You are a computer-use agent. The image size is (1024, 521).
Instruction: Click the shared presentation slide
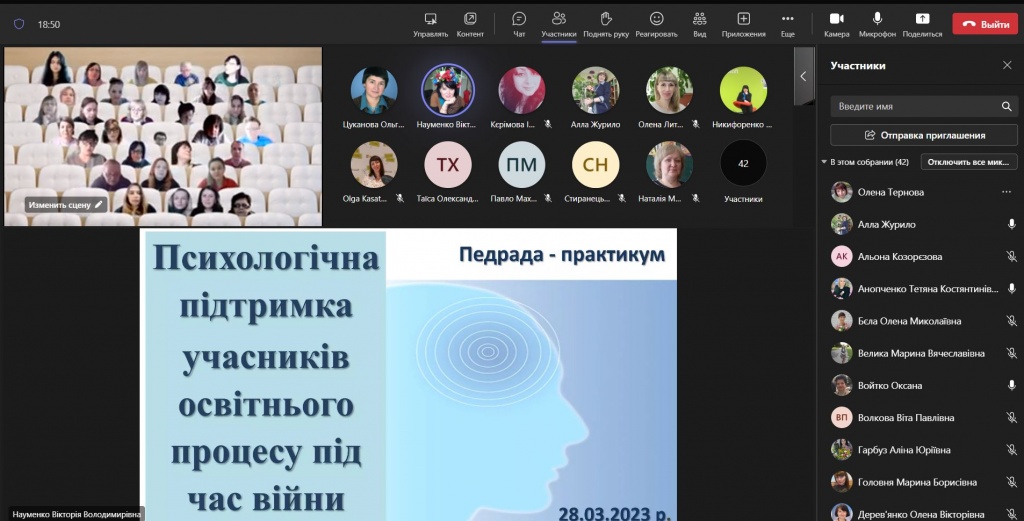tap(408, 374)
